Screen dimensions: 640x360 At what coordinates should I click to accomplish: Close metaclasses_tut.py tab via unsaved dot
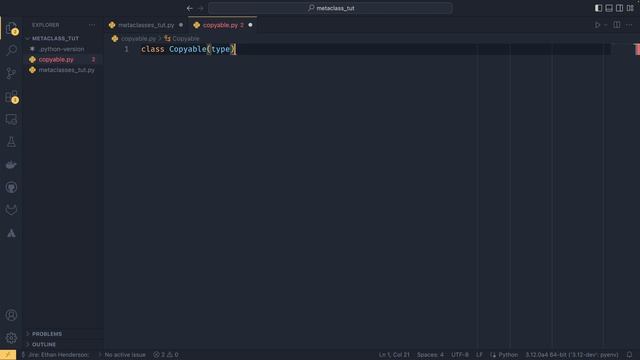click(181, 25)
